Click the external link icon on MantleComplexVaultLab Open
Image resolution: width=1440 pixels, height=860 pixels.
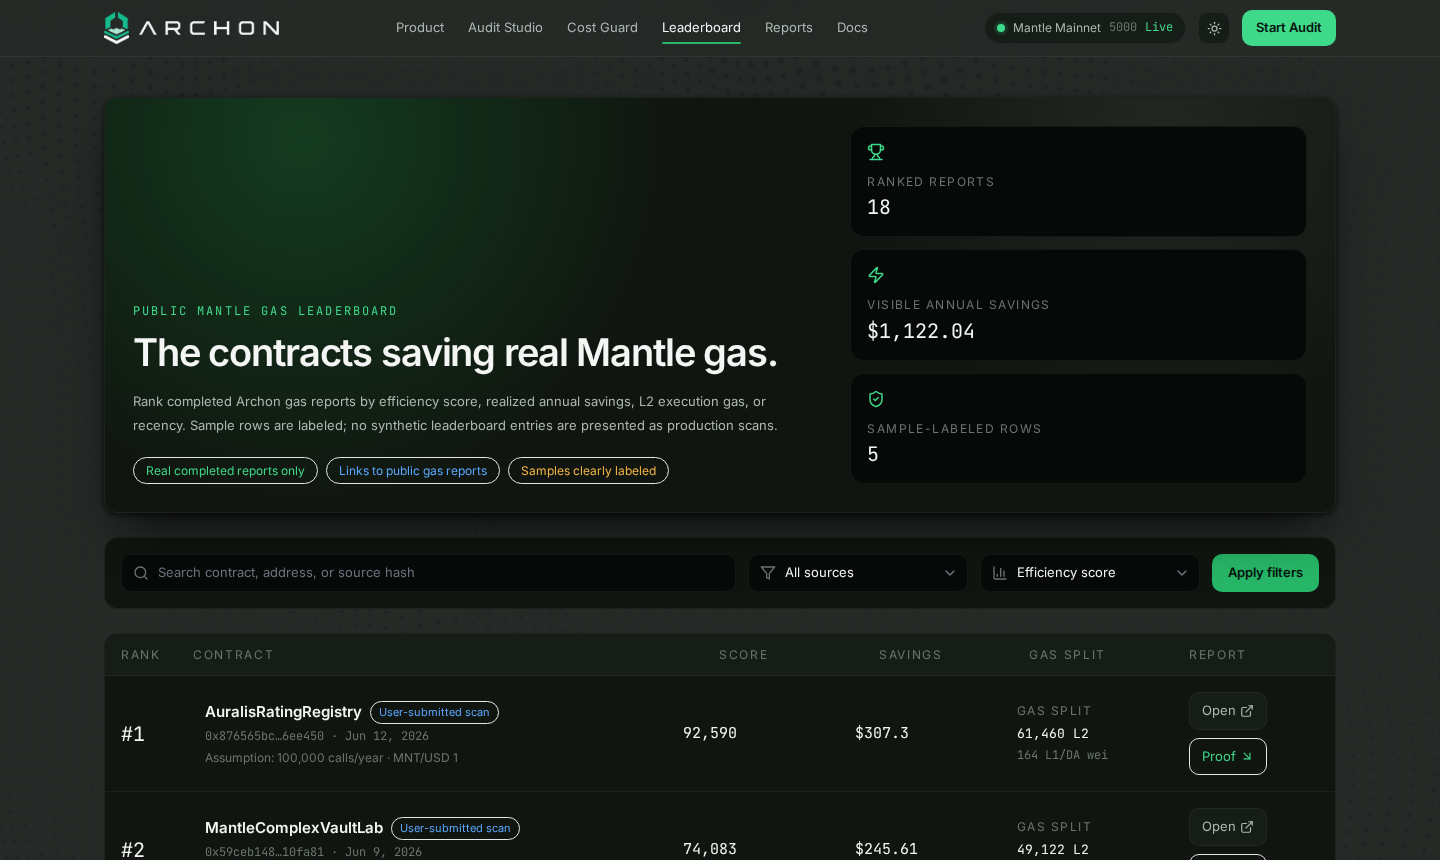click(1247, 827)
